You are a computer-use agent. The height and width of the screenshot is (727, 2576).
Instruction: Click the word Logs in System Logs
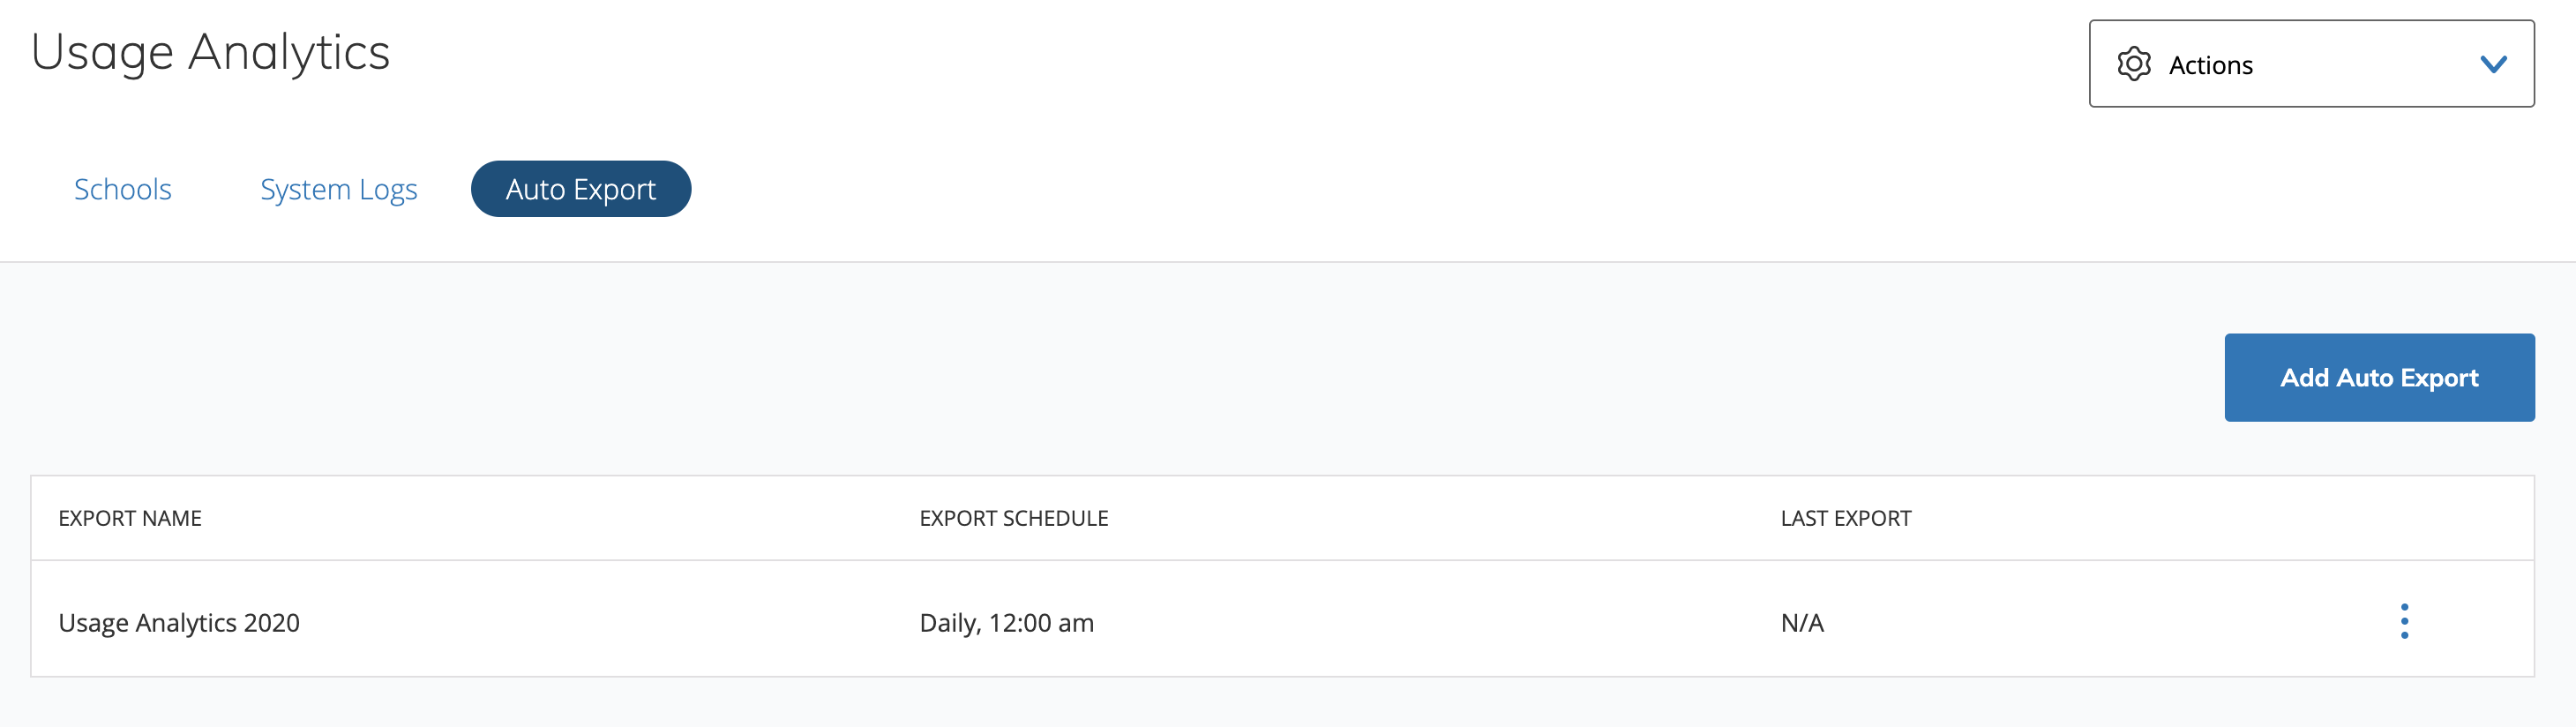(388, 189)
